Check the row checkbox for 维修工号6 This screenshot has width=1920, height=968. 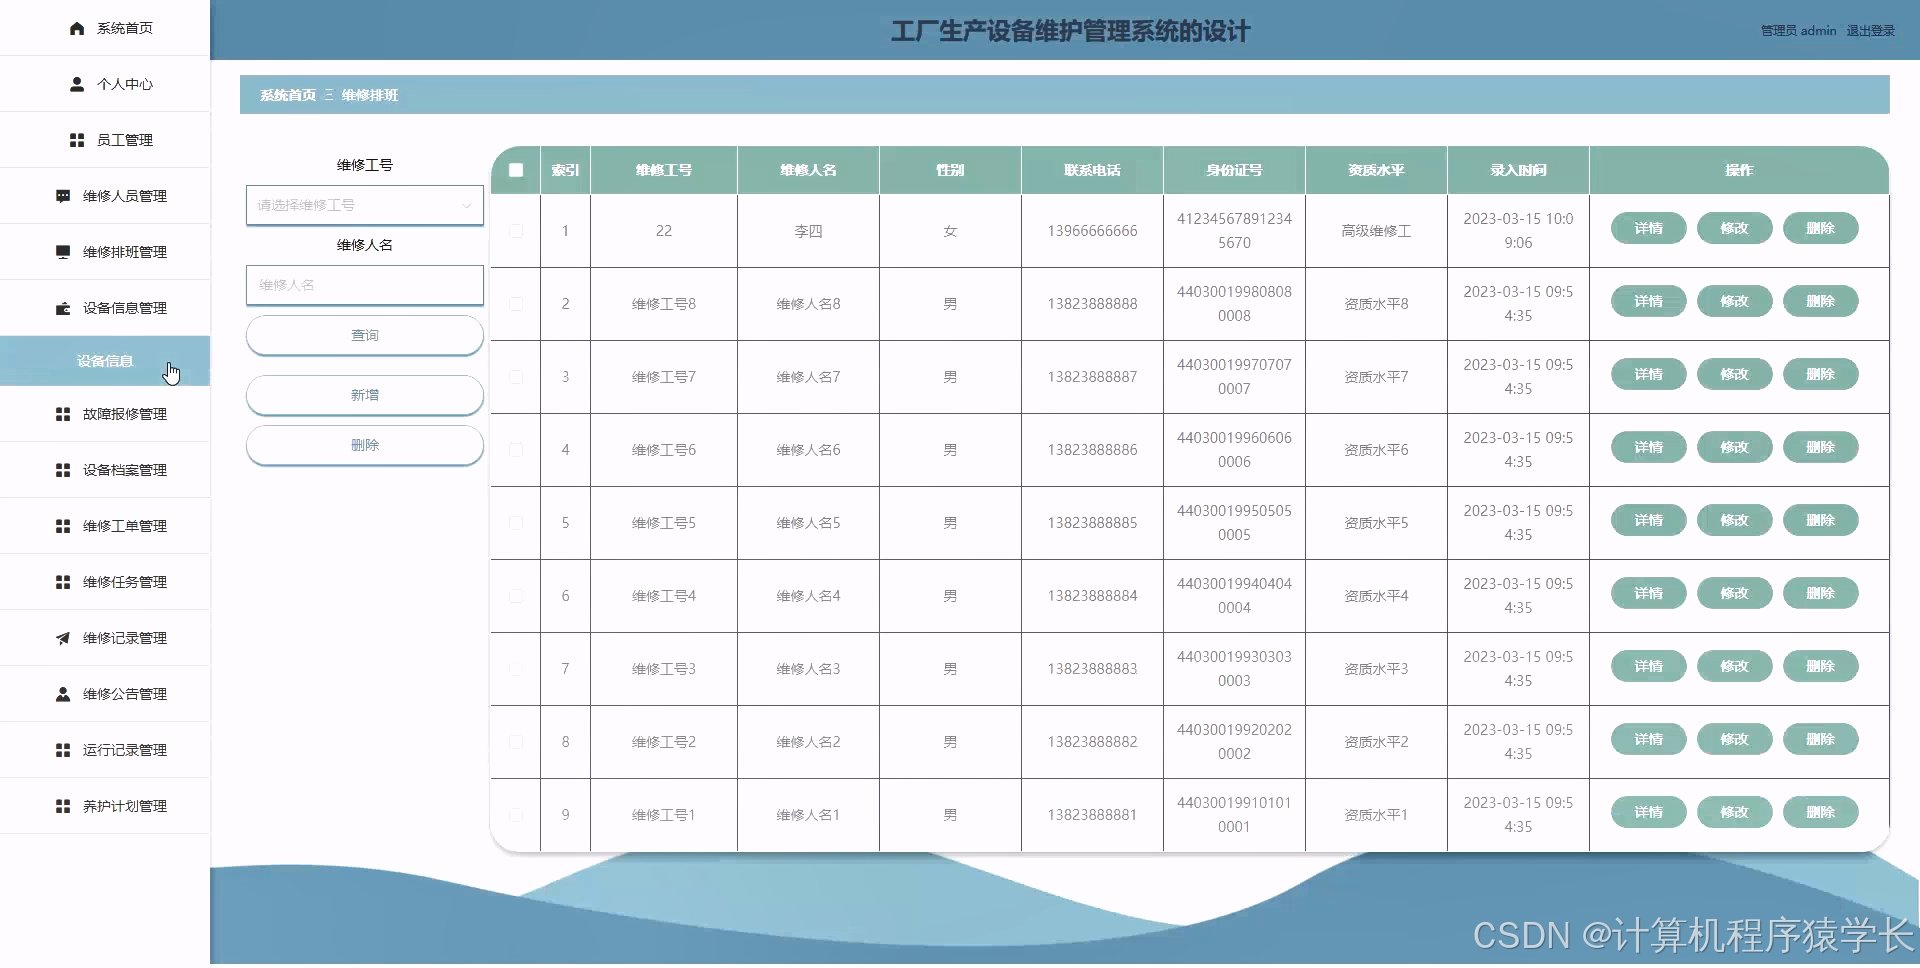click(516, 450)
